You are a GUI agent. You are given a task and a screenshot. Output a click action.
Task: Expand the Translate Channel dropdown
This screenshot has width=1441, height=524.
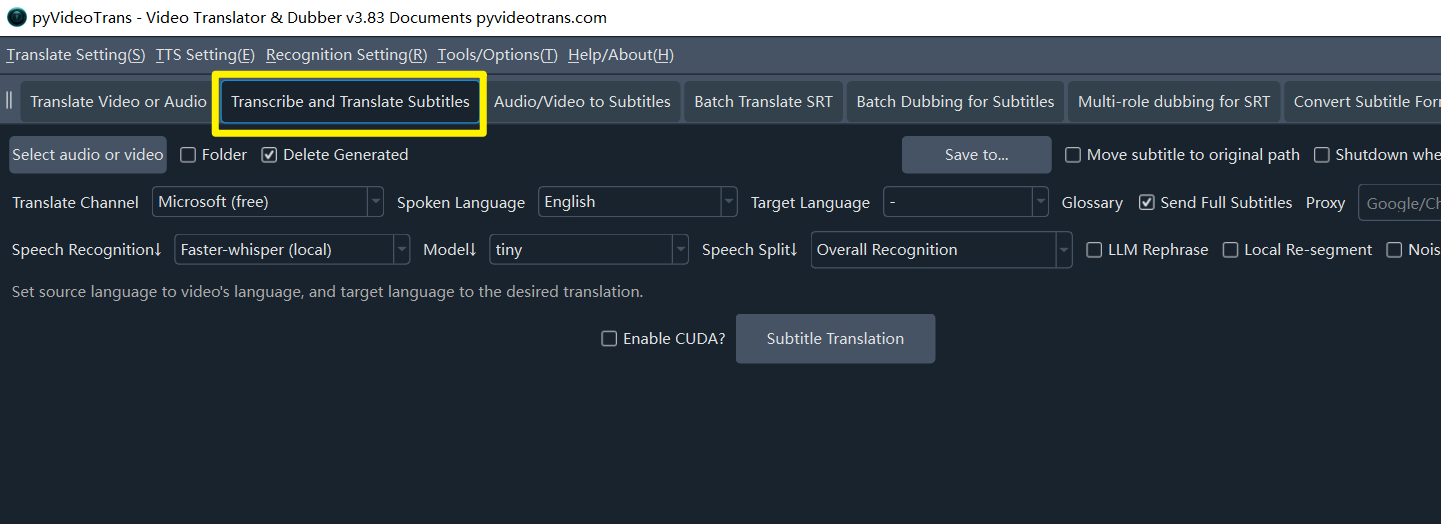tap(268, 202)
